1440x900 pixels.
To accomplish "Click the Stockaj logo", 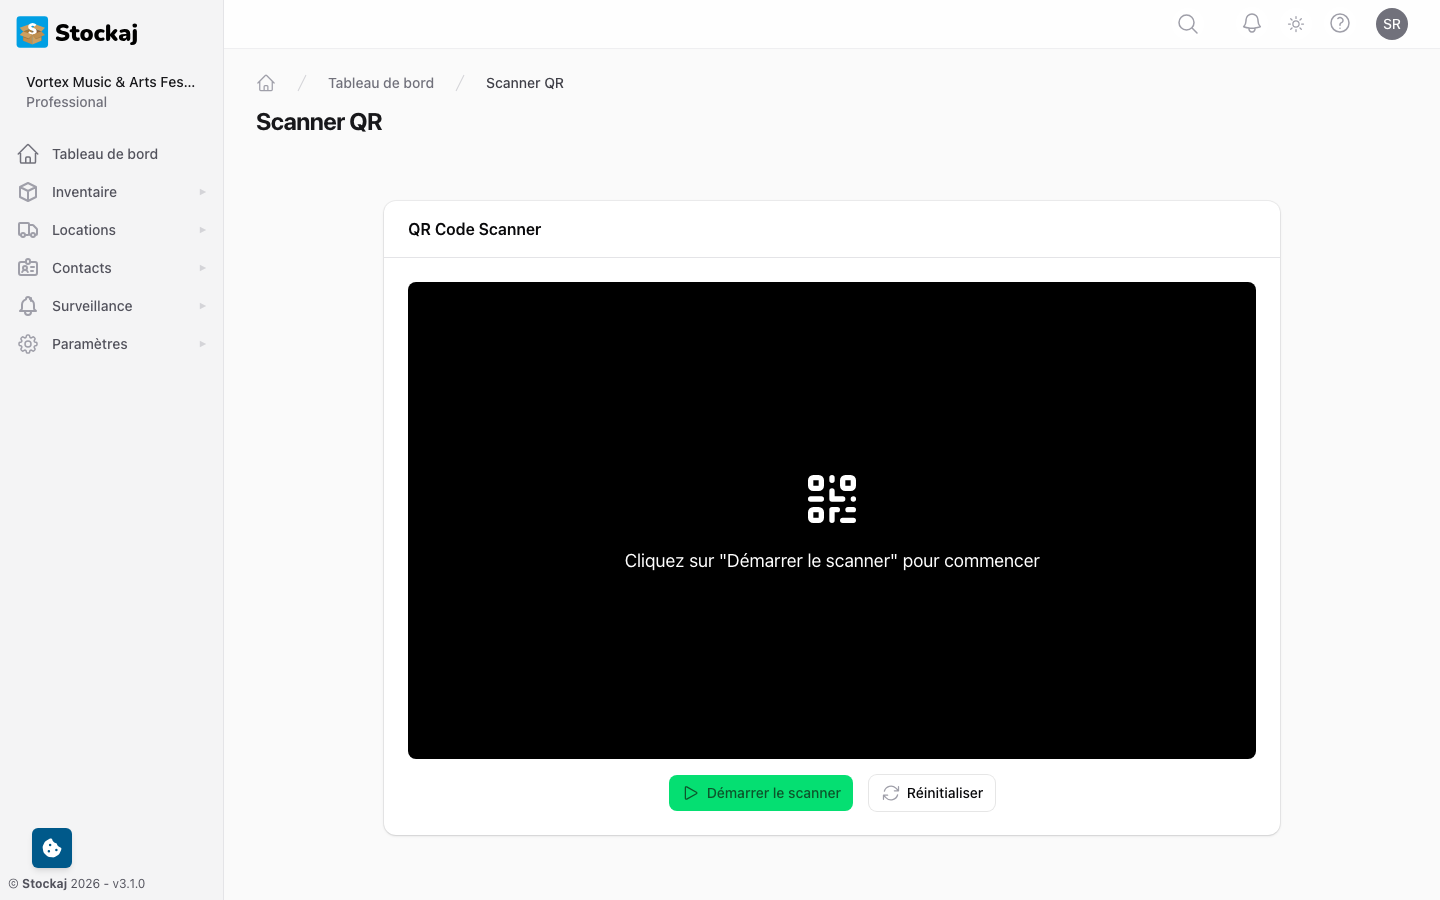I will point(31,31).
